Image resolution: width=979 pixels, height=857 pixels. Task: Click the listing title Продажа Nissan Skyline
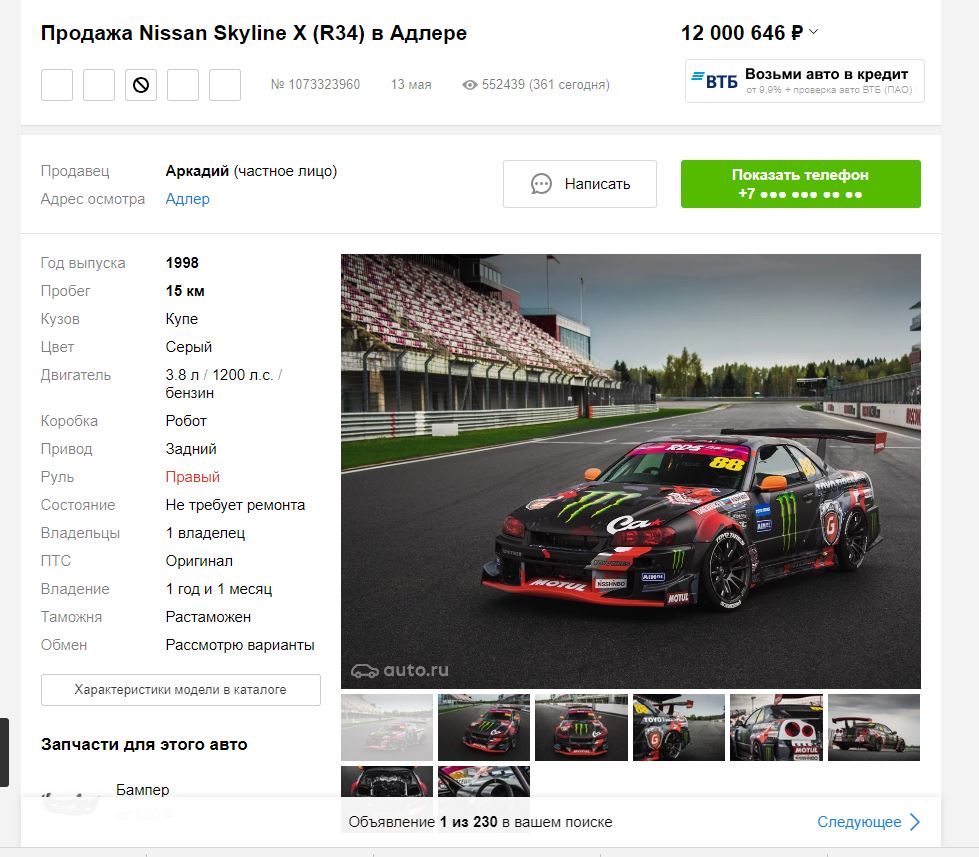pos(253,33)
